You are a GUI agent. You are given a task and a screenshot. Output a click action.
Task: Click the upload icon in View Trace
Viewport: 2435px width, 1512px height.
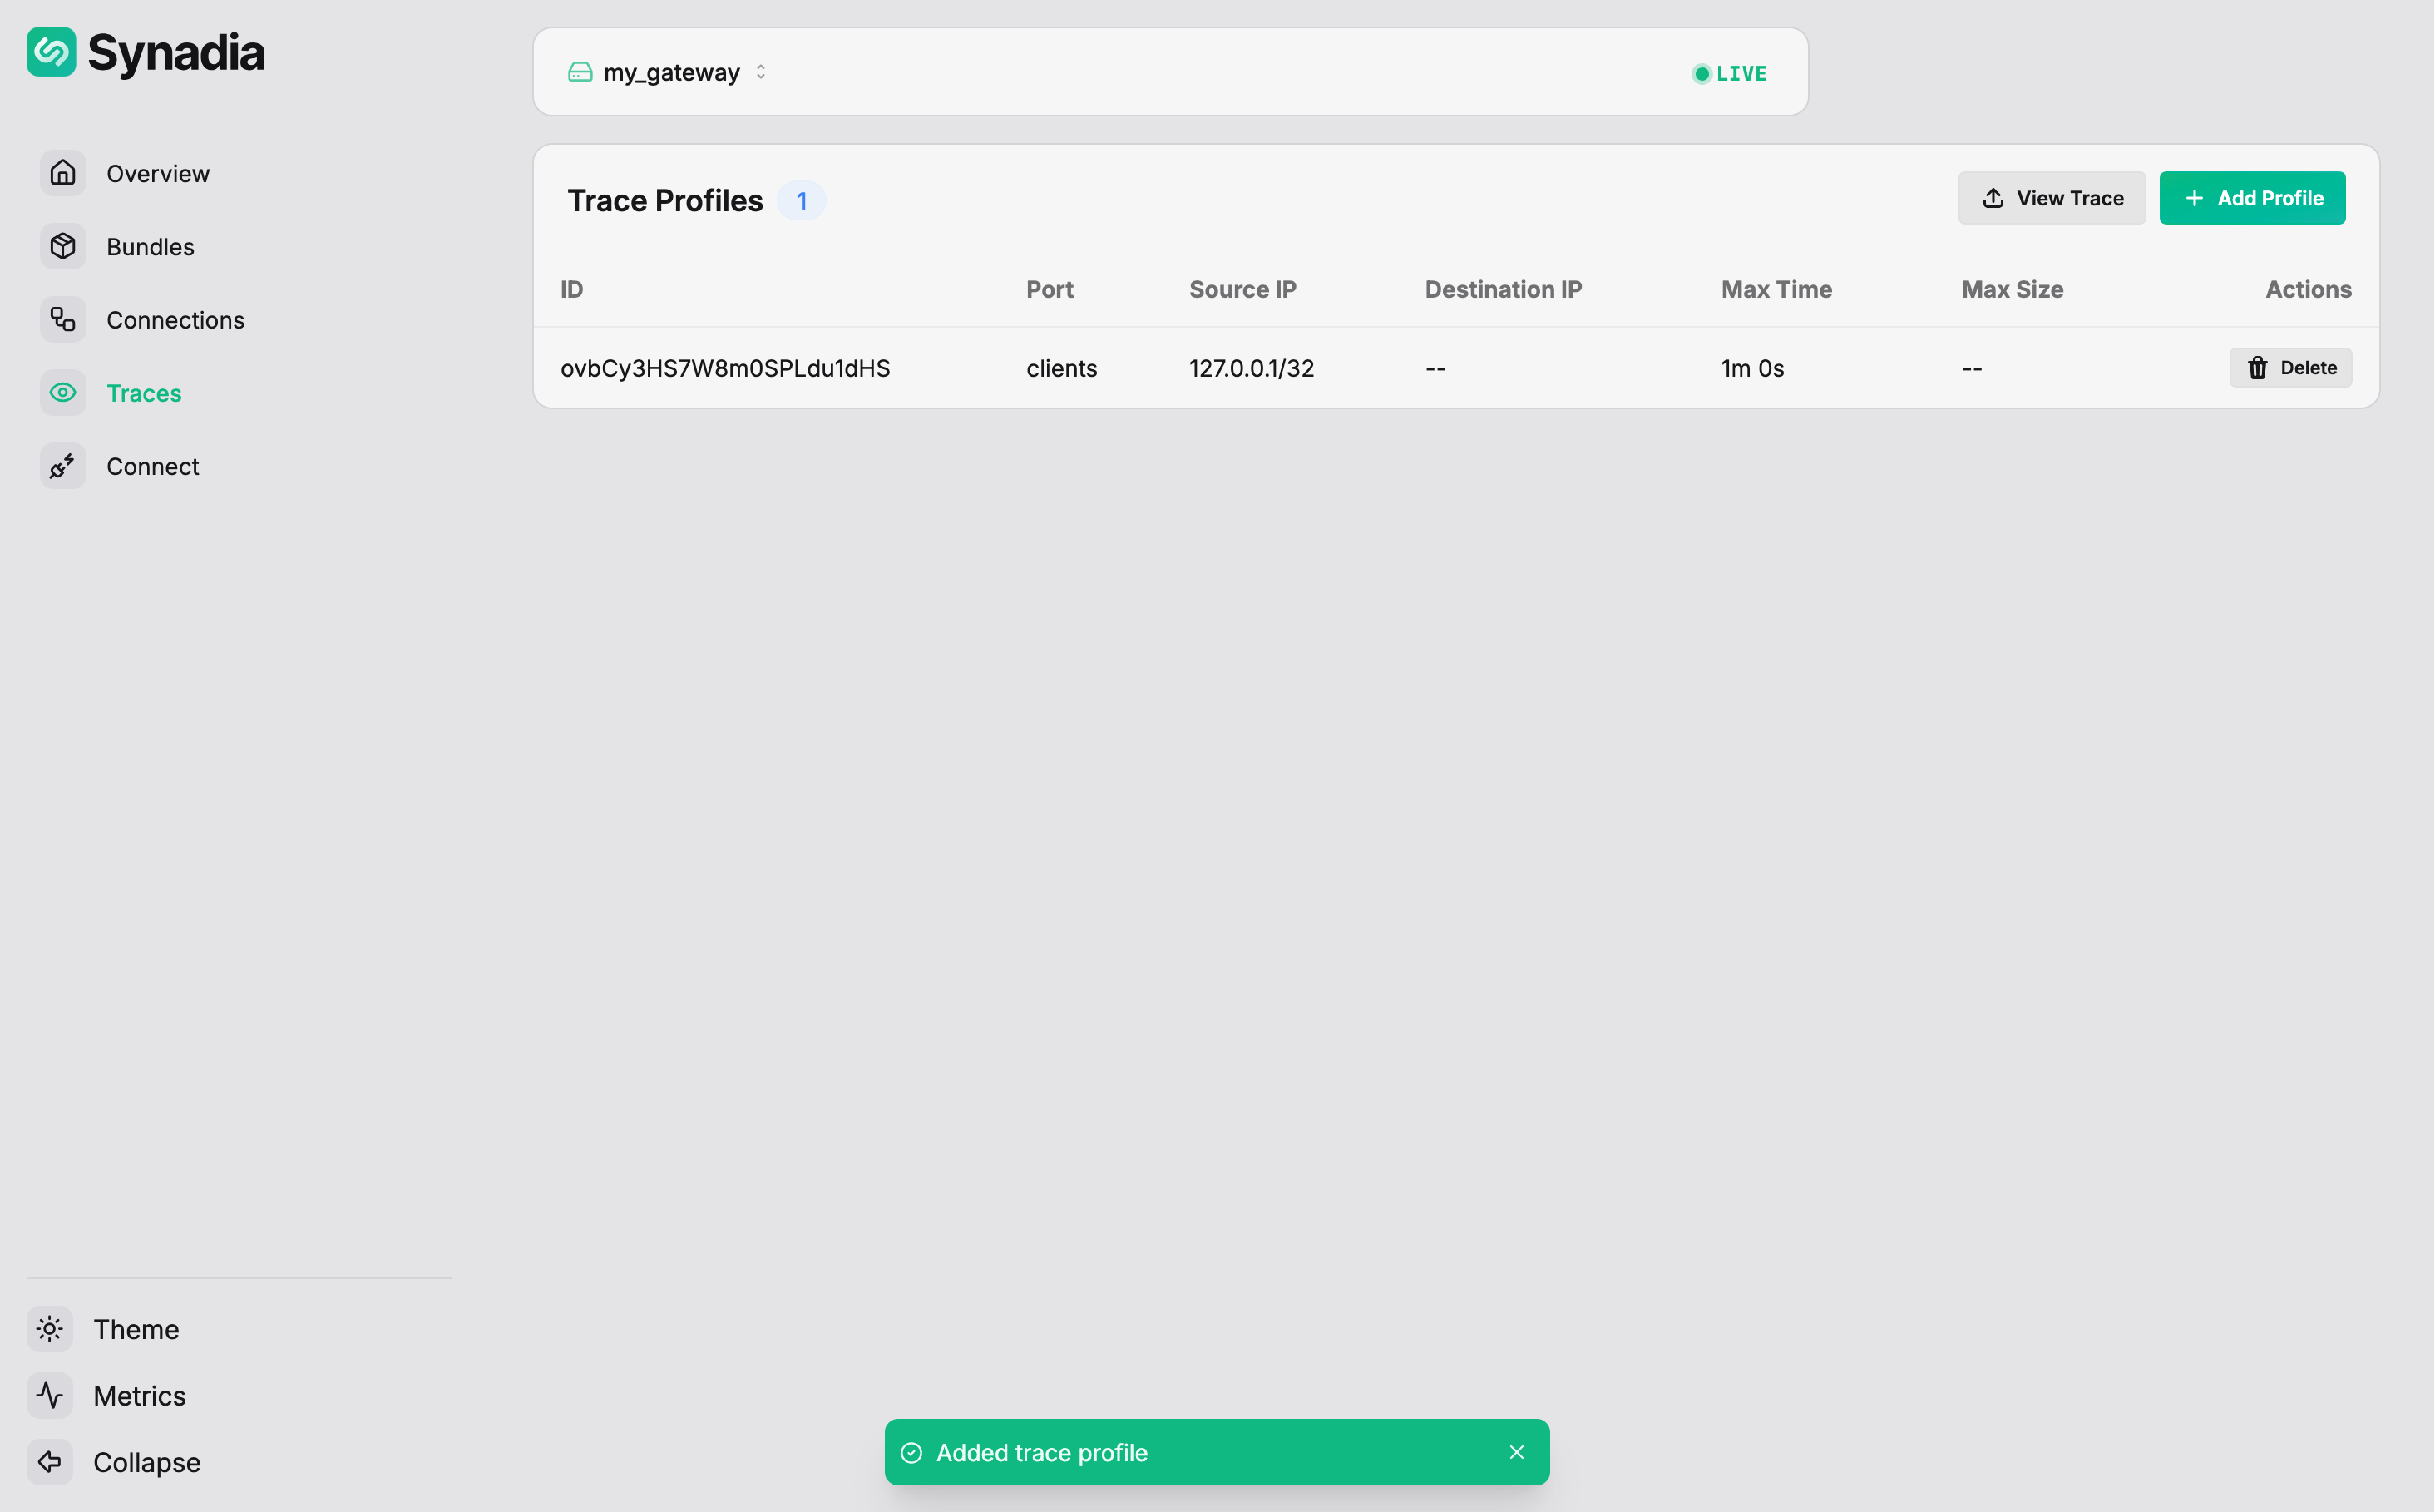1993,198
